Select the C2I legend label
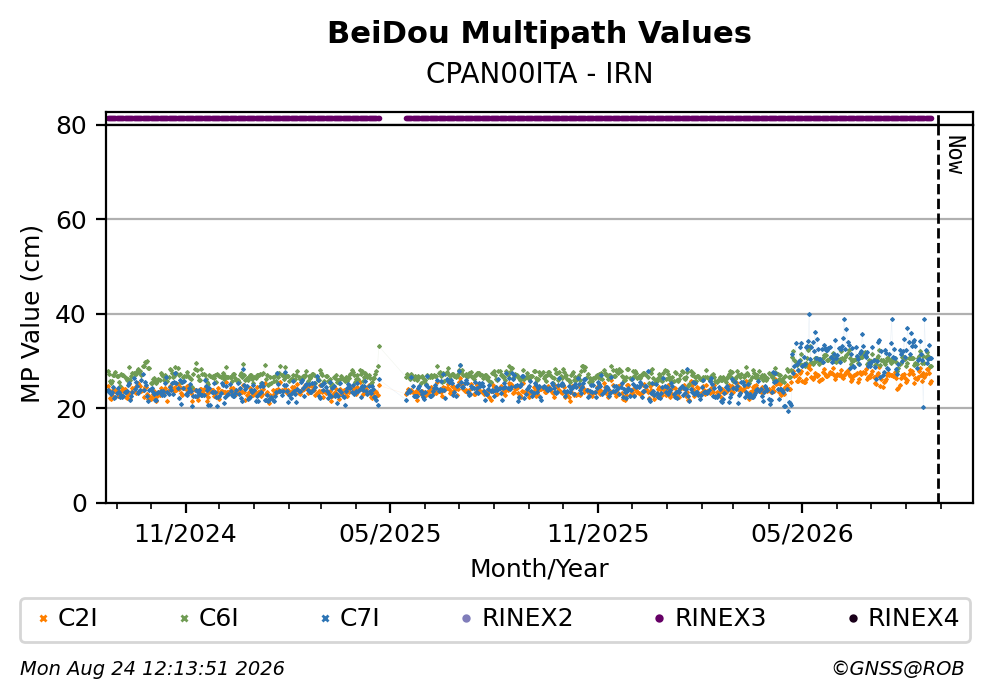Viewport: 993px width, 699px height. [77, 618]
